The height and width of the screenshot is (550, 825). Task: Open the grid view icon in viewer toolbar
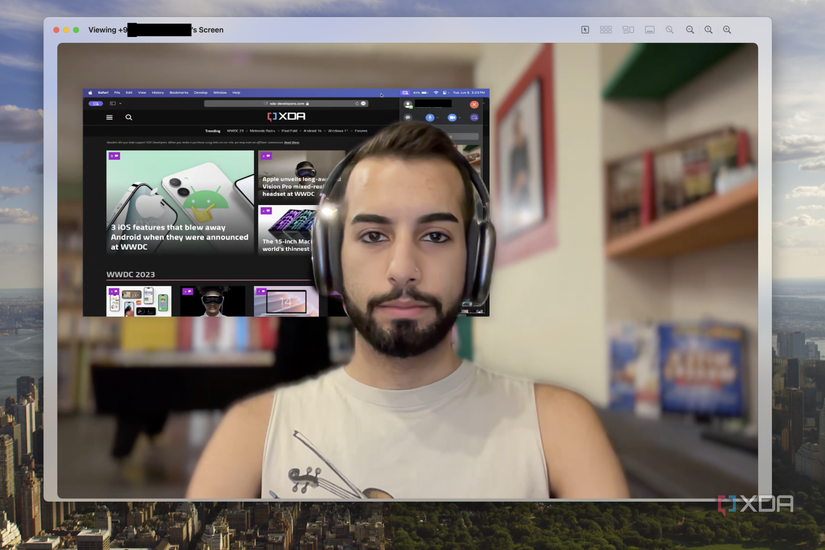point(606,30)
